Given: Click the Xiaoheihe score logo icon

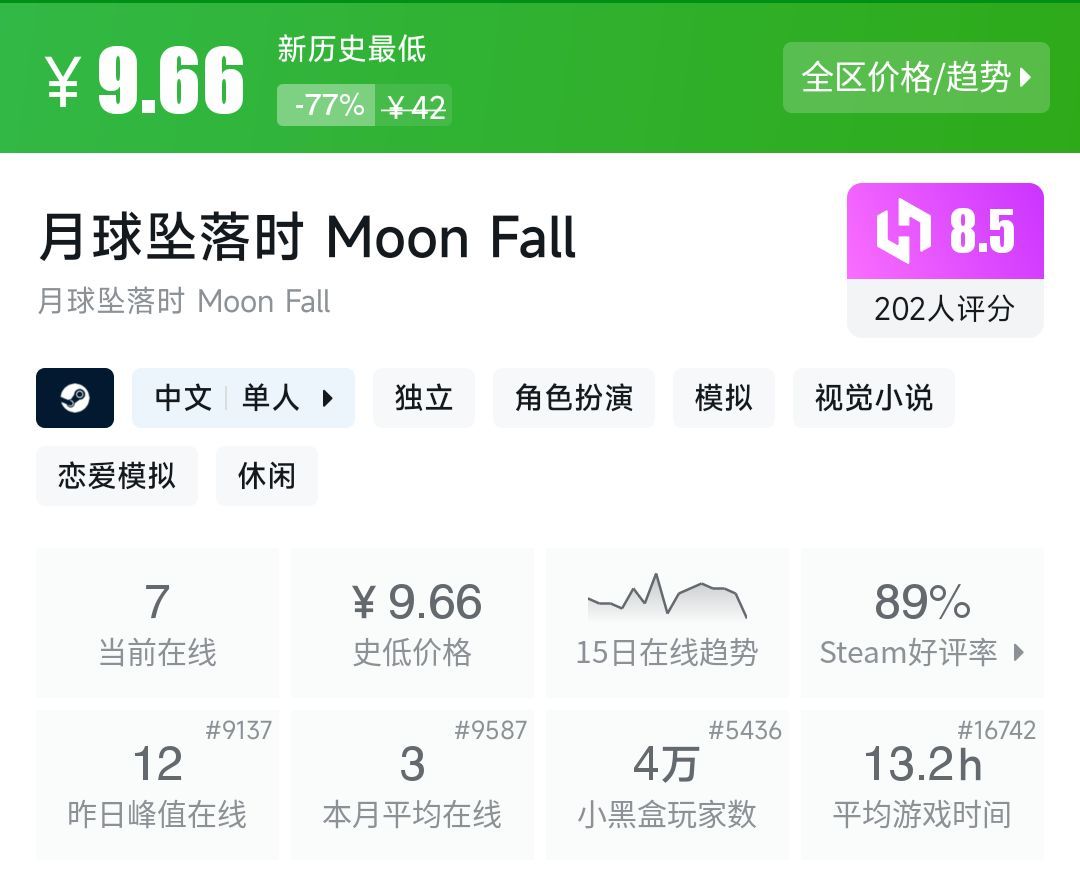Looking at the screenshot, I should point(903,232).
